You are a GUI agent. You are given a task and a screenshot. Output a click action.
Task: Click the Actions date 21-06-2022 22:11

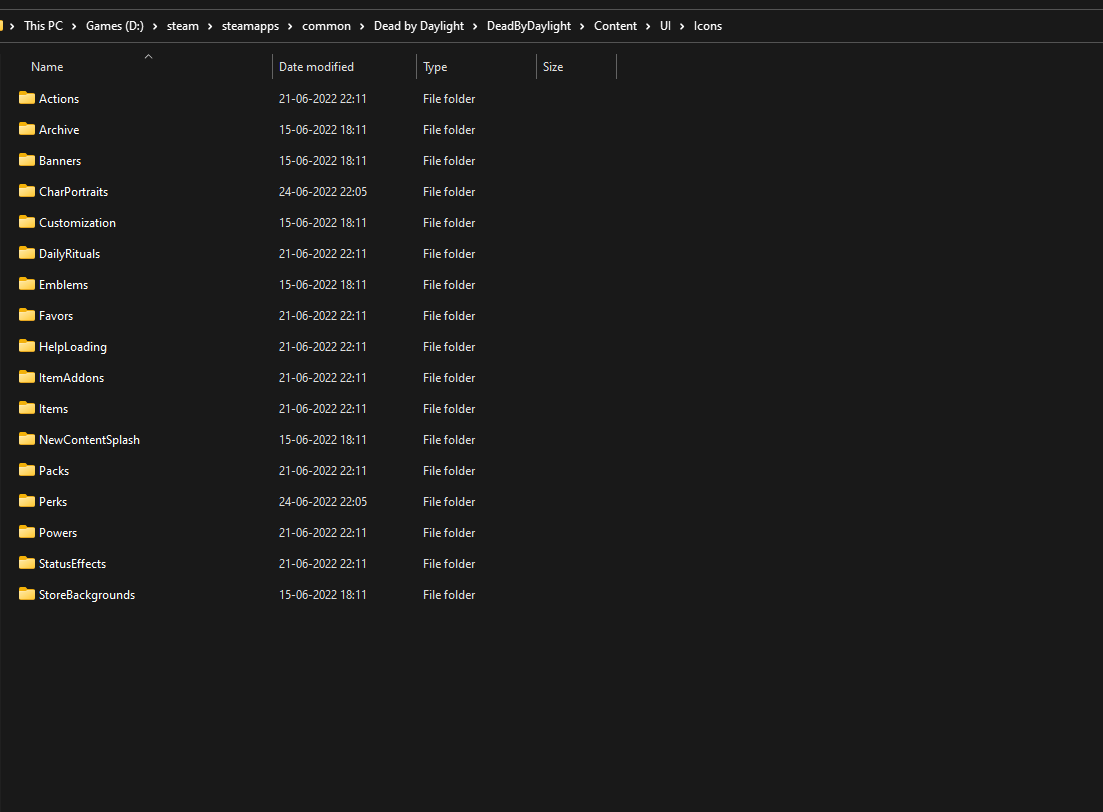(x=323, y=99)
